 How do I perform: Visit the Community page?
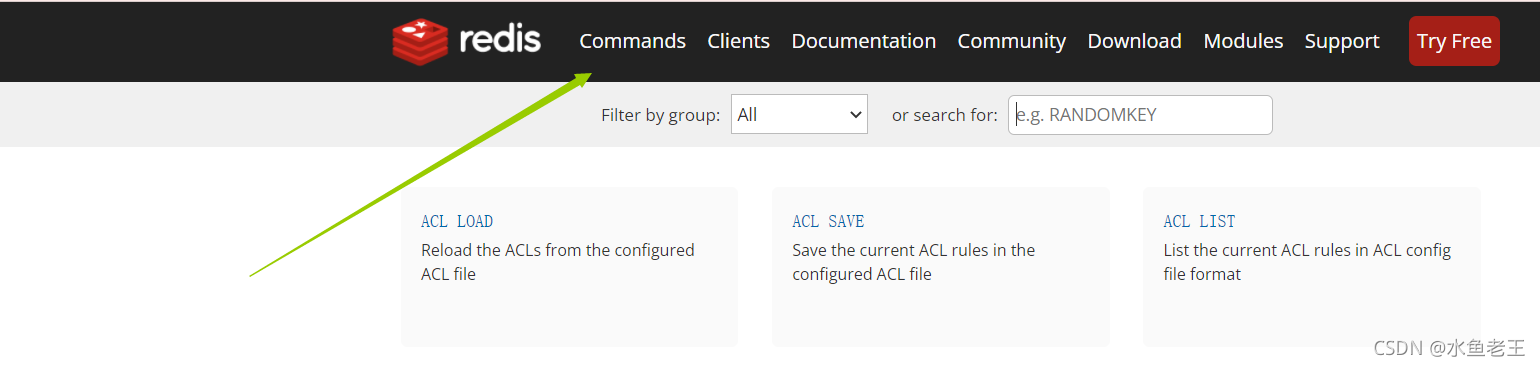(x=1012, y=41)
